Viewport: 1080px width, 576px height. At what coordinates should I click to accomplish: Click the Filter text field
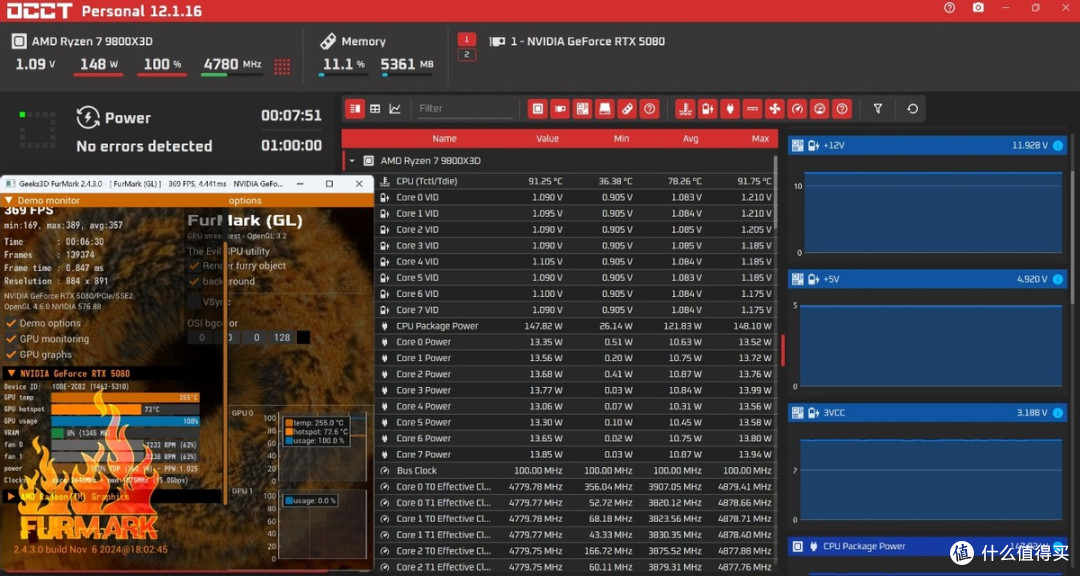tap(465, 109)
